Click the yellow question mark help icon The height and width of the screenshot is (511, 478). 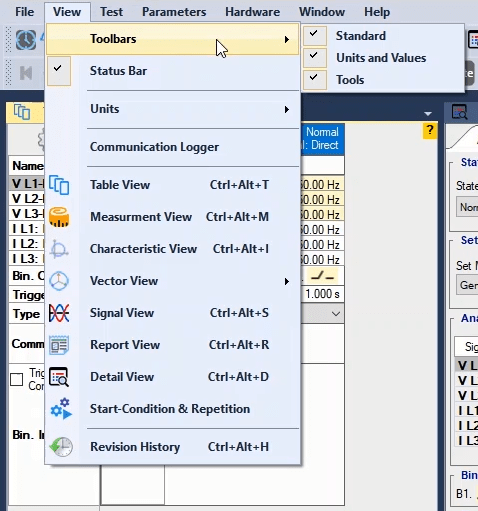430,131
